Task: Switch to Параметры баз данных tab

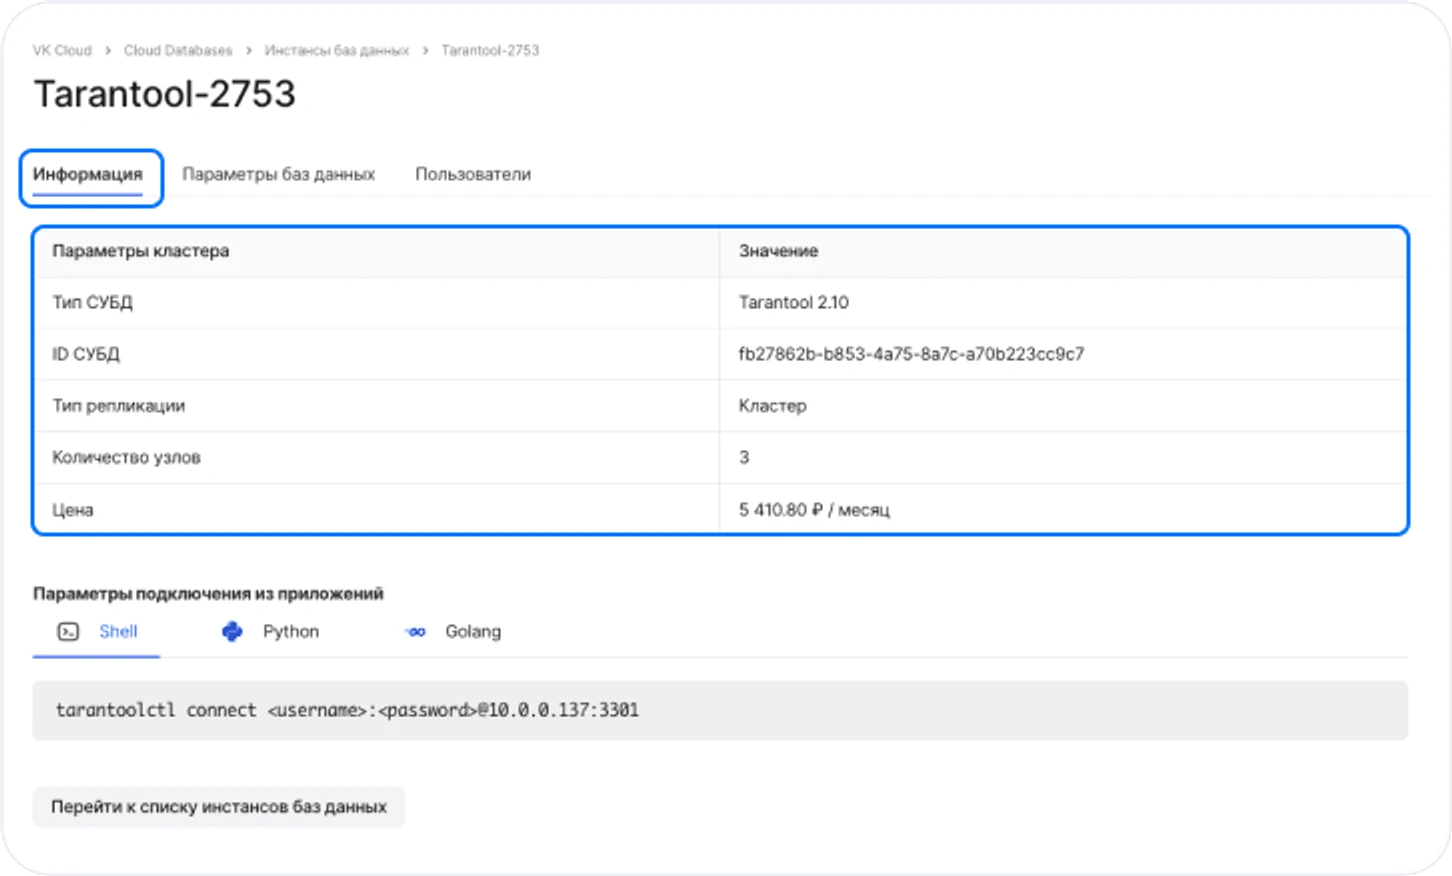Action: click(x=278, y=175)
